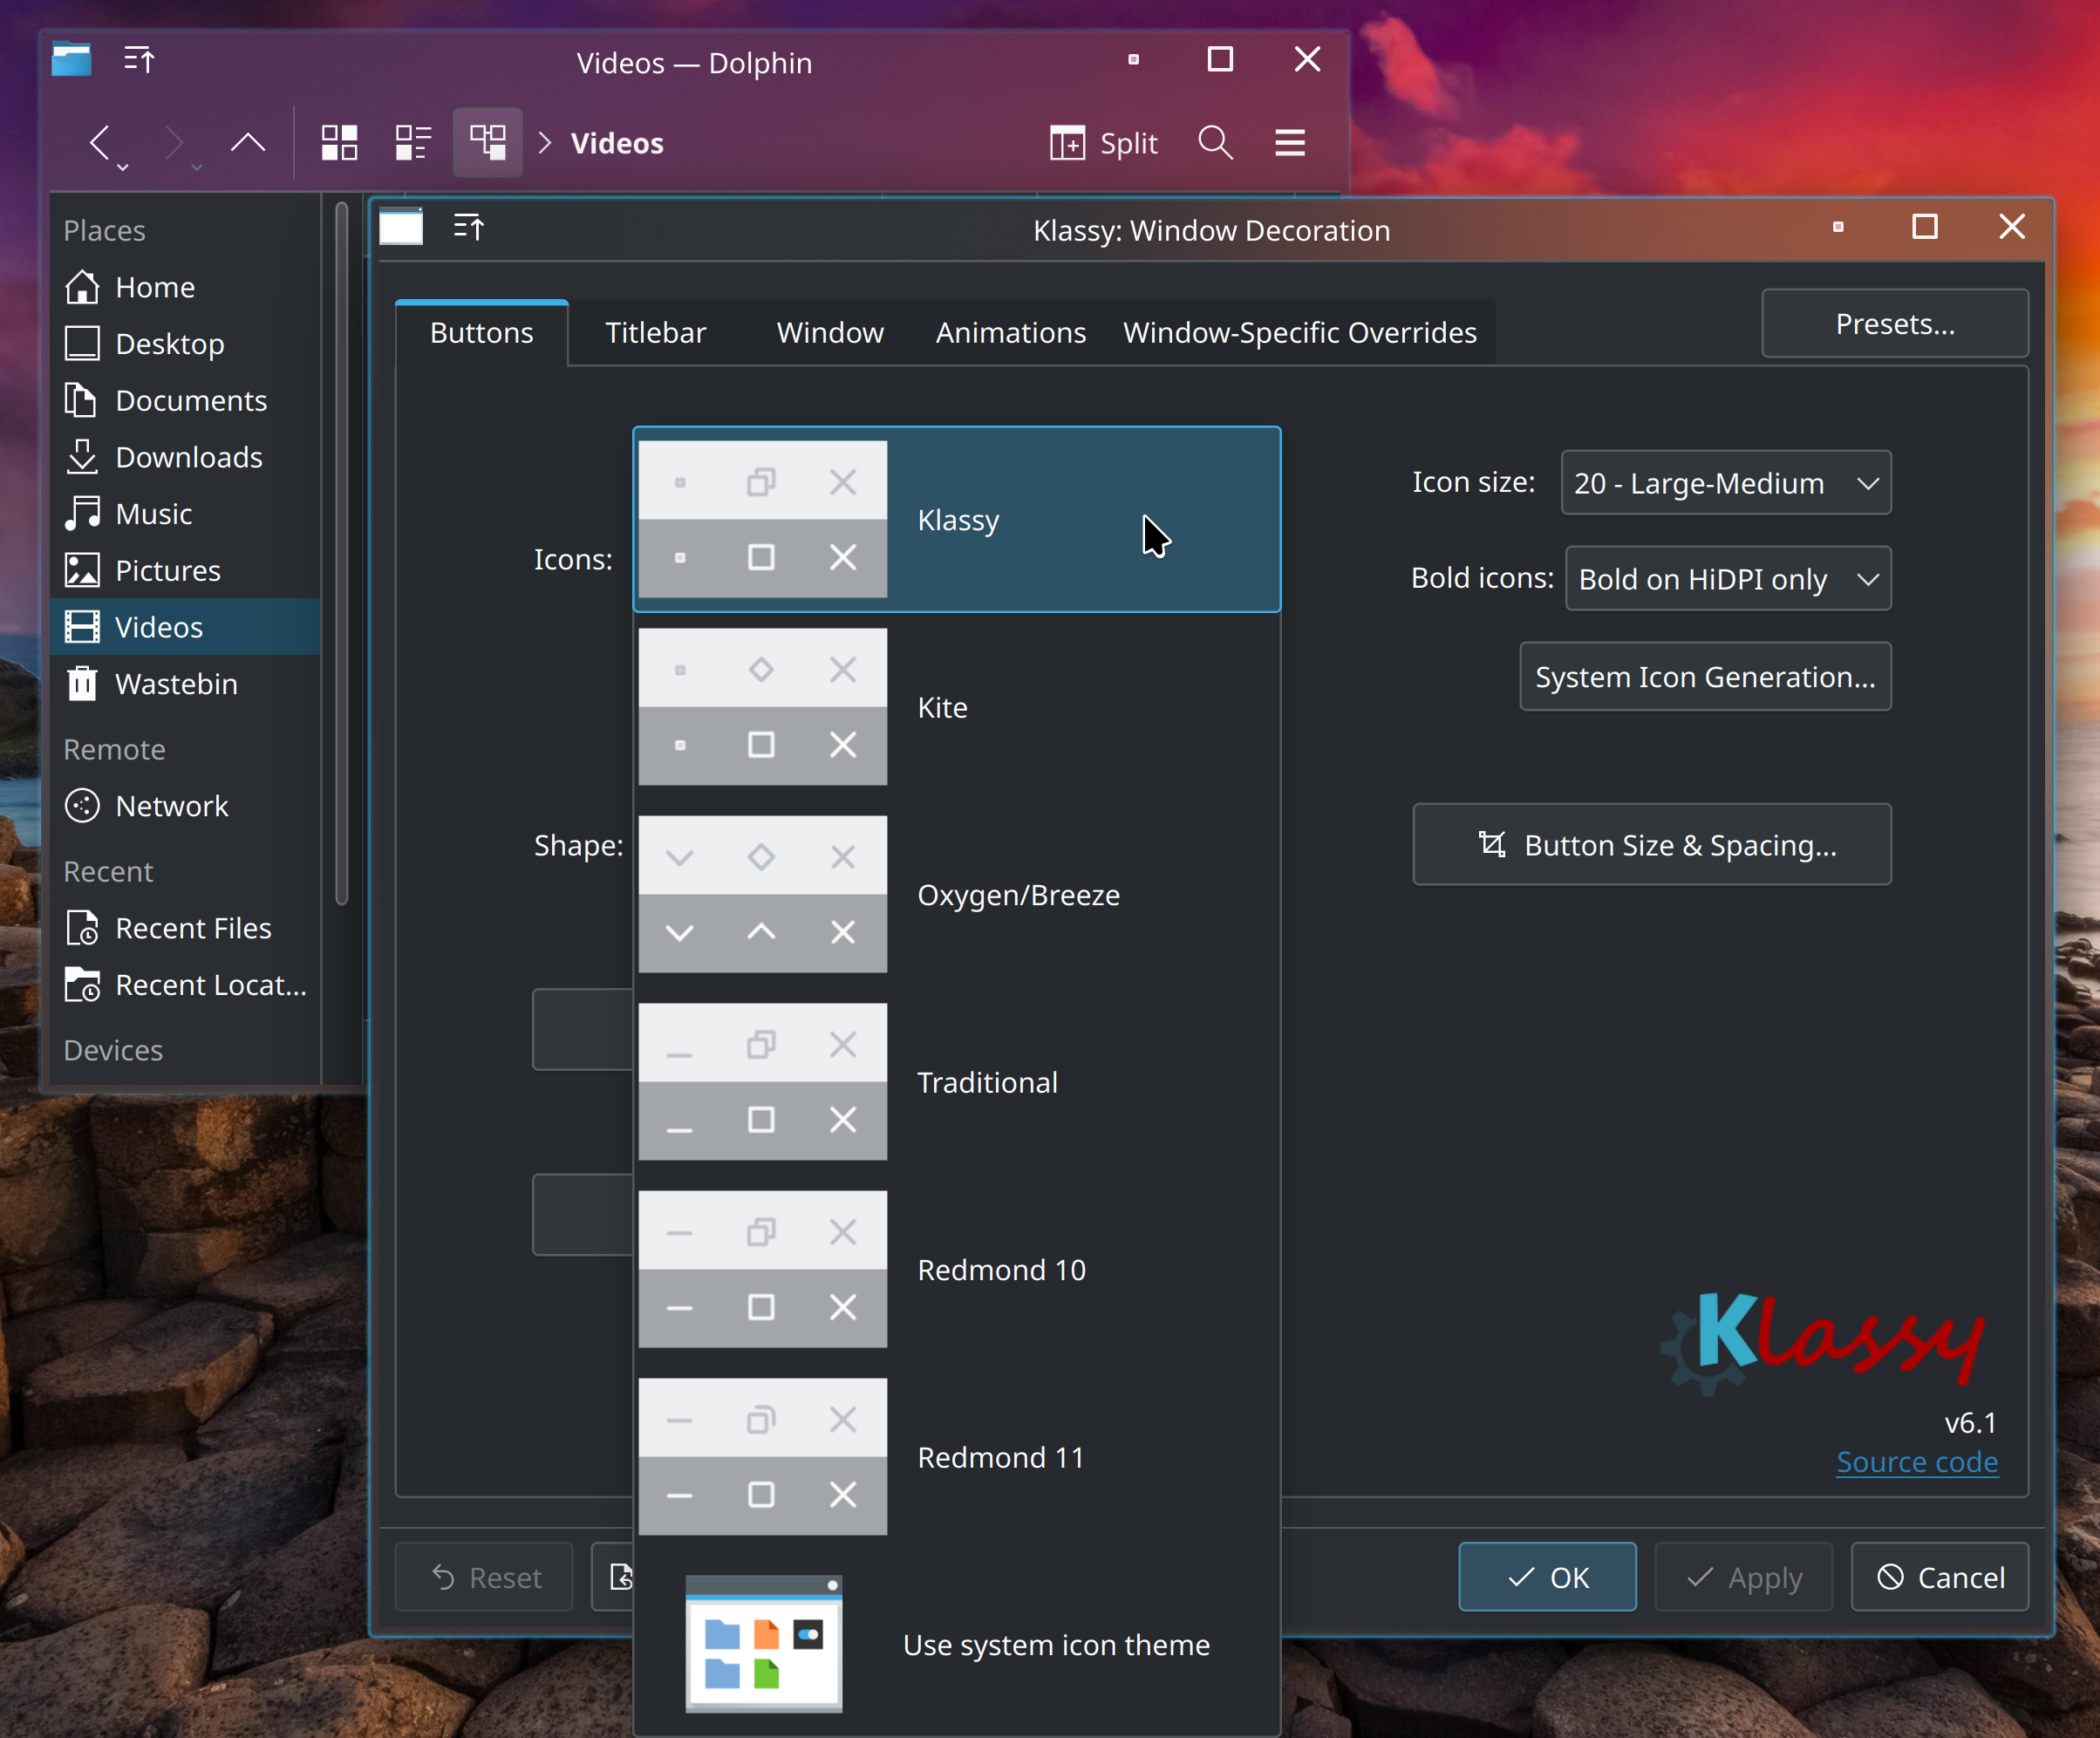Switch to Window-Specific Overrides tab

(x=1300, y=333)
